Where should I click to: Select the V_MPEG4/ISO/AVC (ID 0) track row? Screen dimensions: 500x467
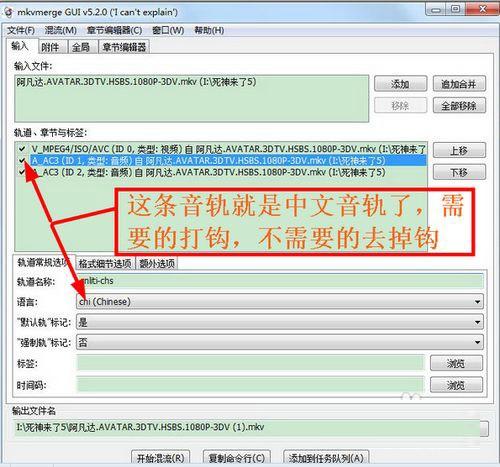click(x=229, y=148)
